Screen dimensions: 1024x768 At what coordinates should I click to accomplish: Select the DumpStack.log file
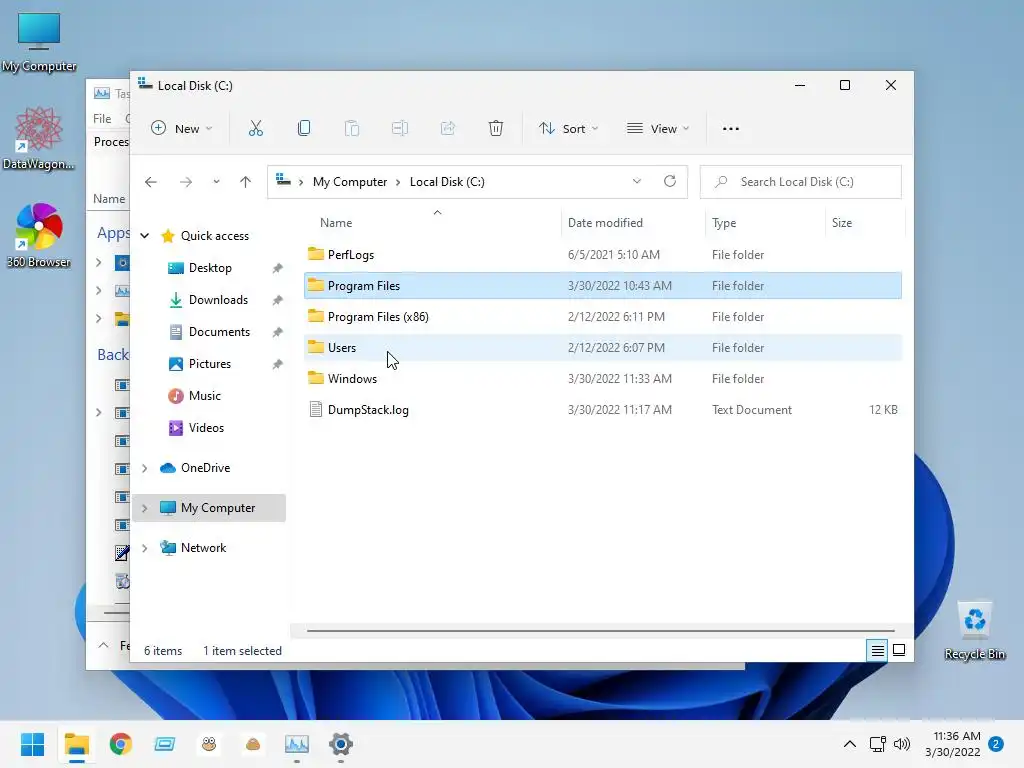(x=603, y=410)
